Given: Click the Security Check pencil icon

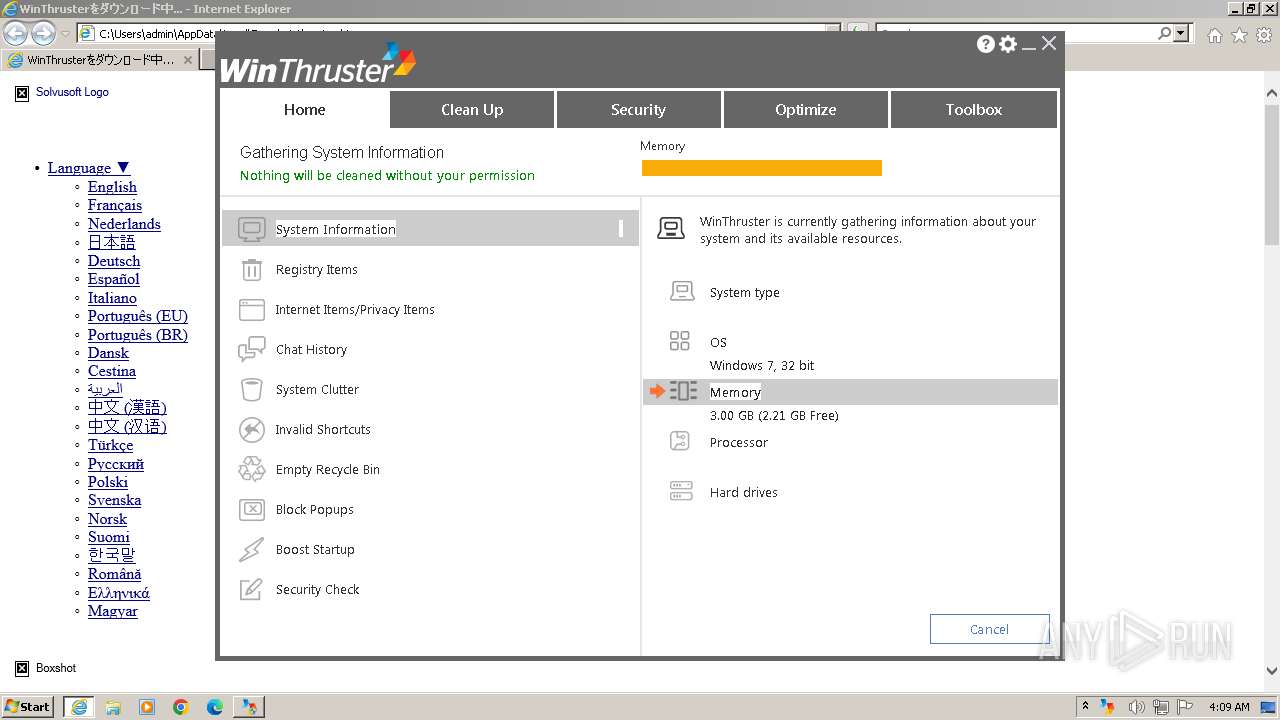Looking at the screenshot, I should (252, 589).
